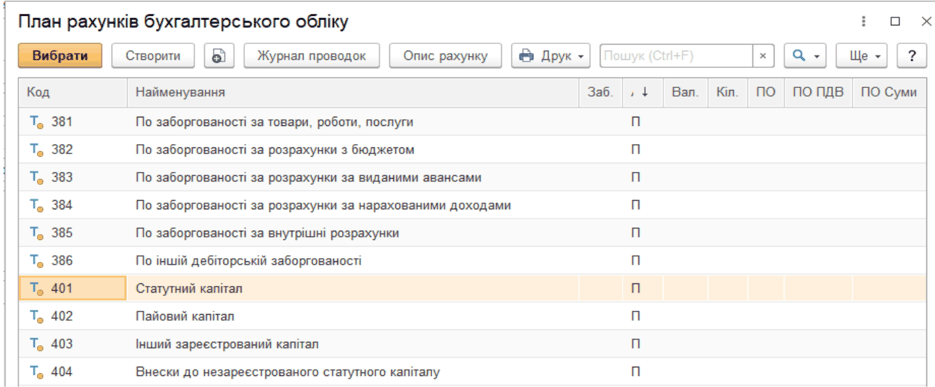935x387 pixels.
Task: Click the П value in row 403
Action: pos(636,344)
